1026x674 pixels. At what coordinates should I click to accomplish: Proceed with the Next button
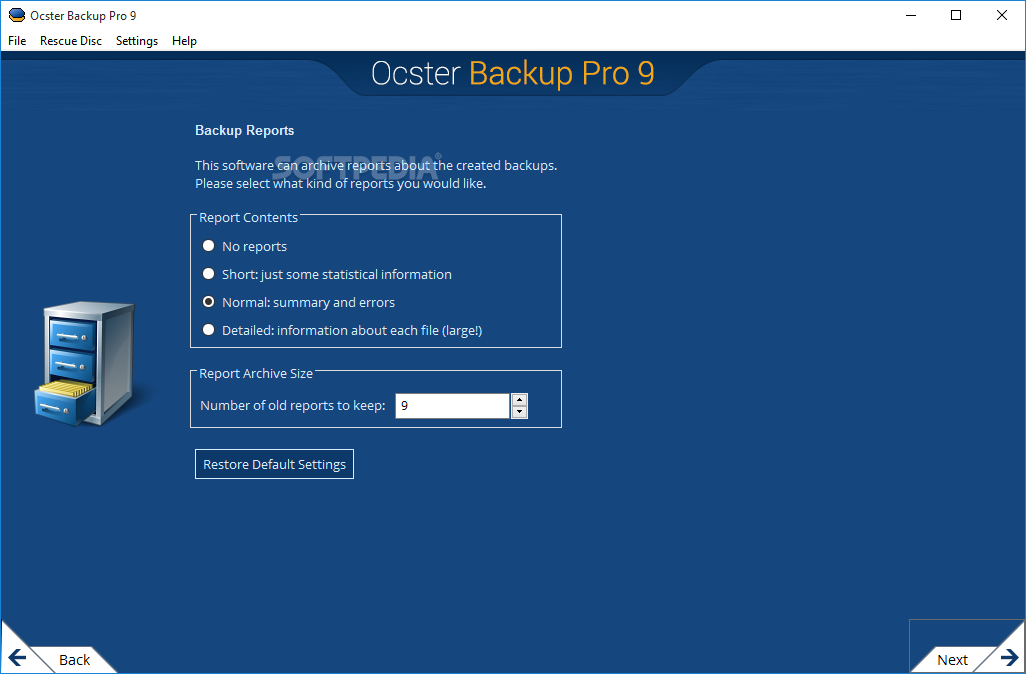click(x=952, y=660)
